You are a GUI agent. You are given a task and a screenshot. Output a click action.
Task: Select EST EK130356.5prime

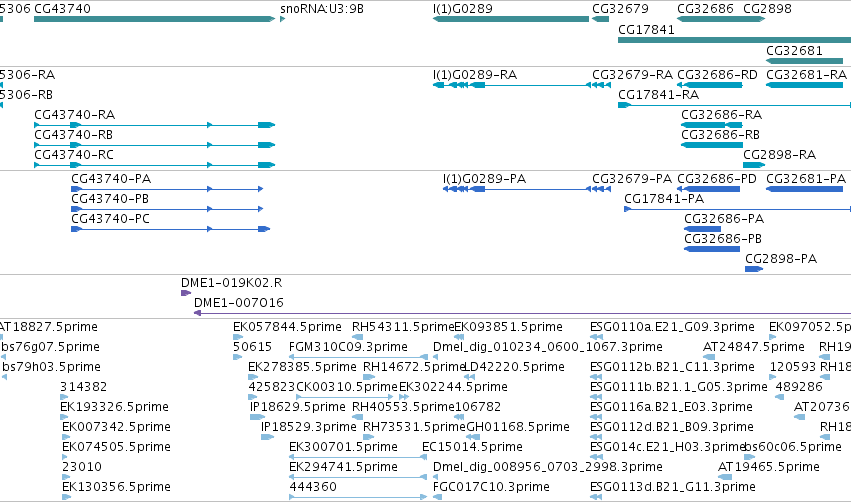click(66, 497)
